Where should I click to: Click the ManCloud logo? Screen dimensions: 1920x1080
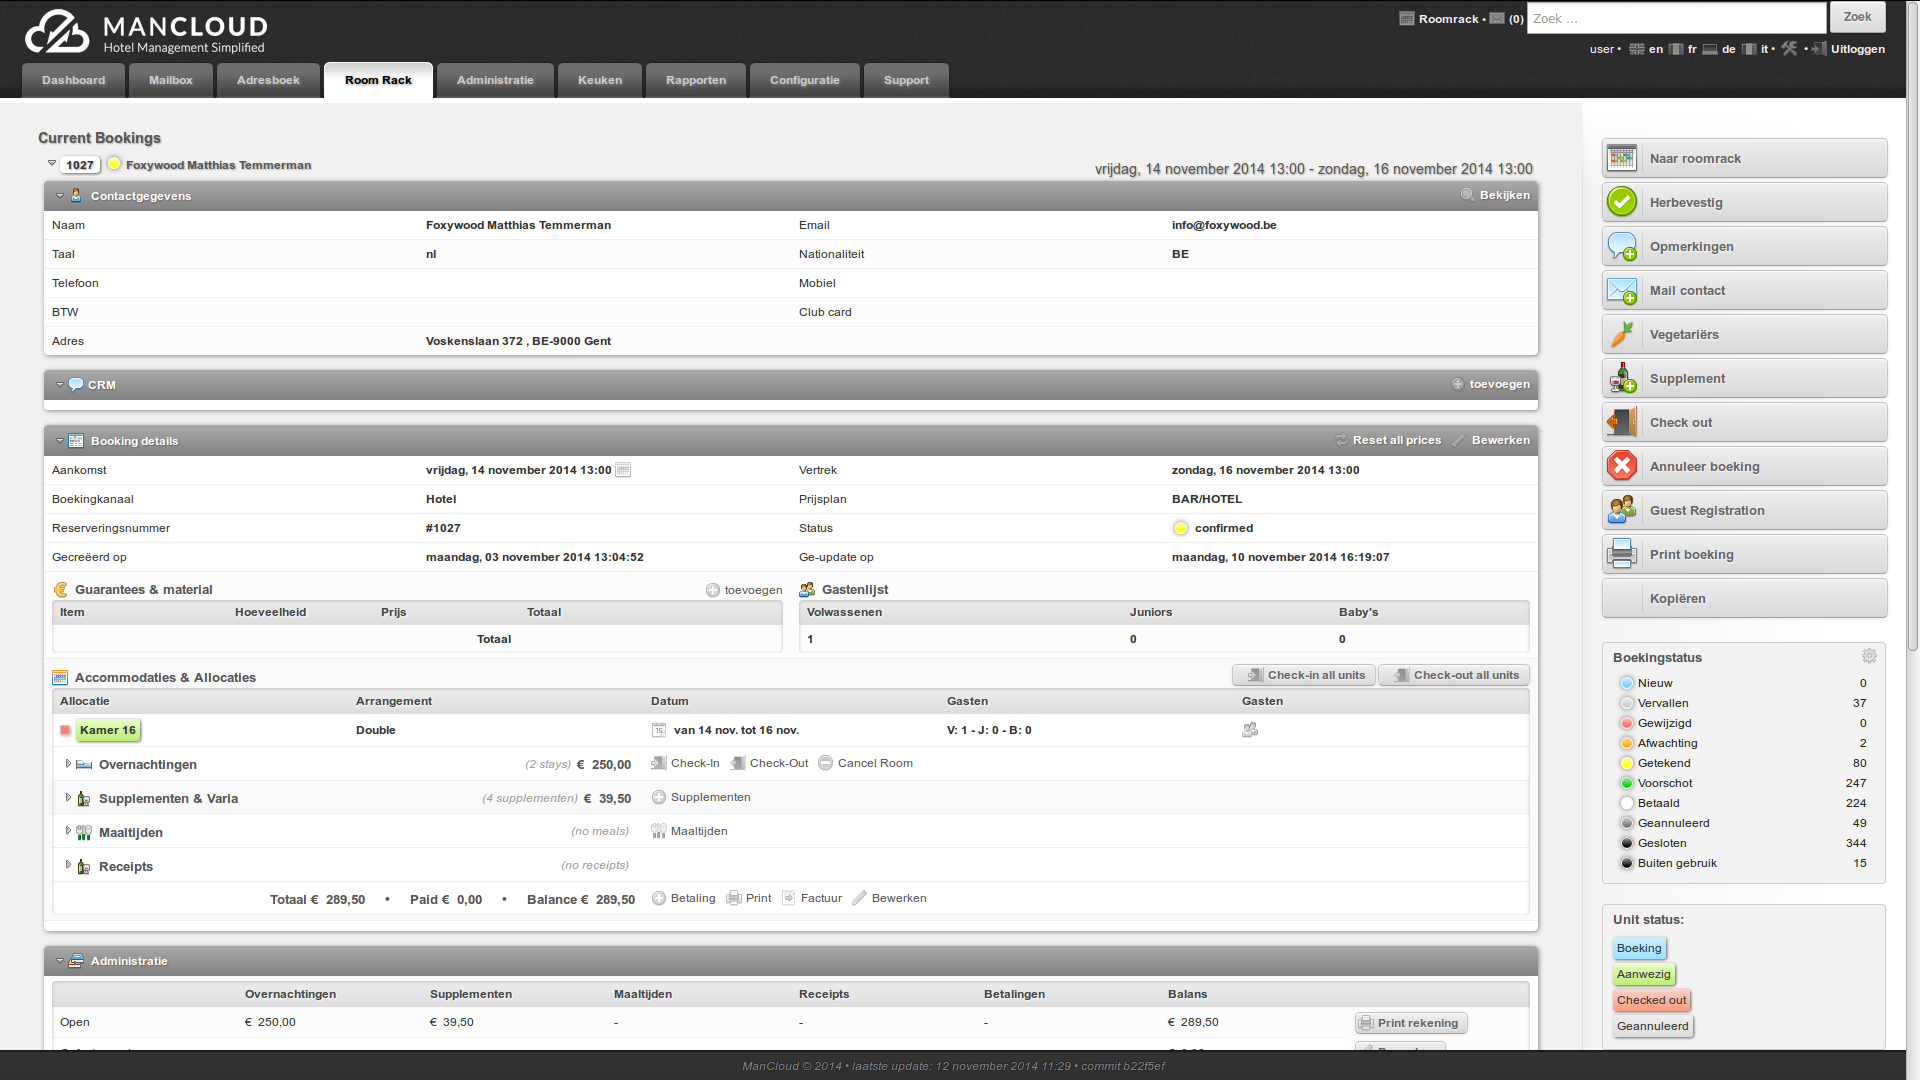[x=146, y=32]
